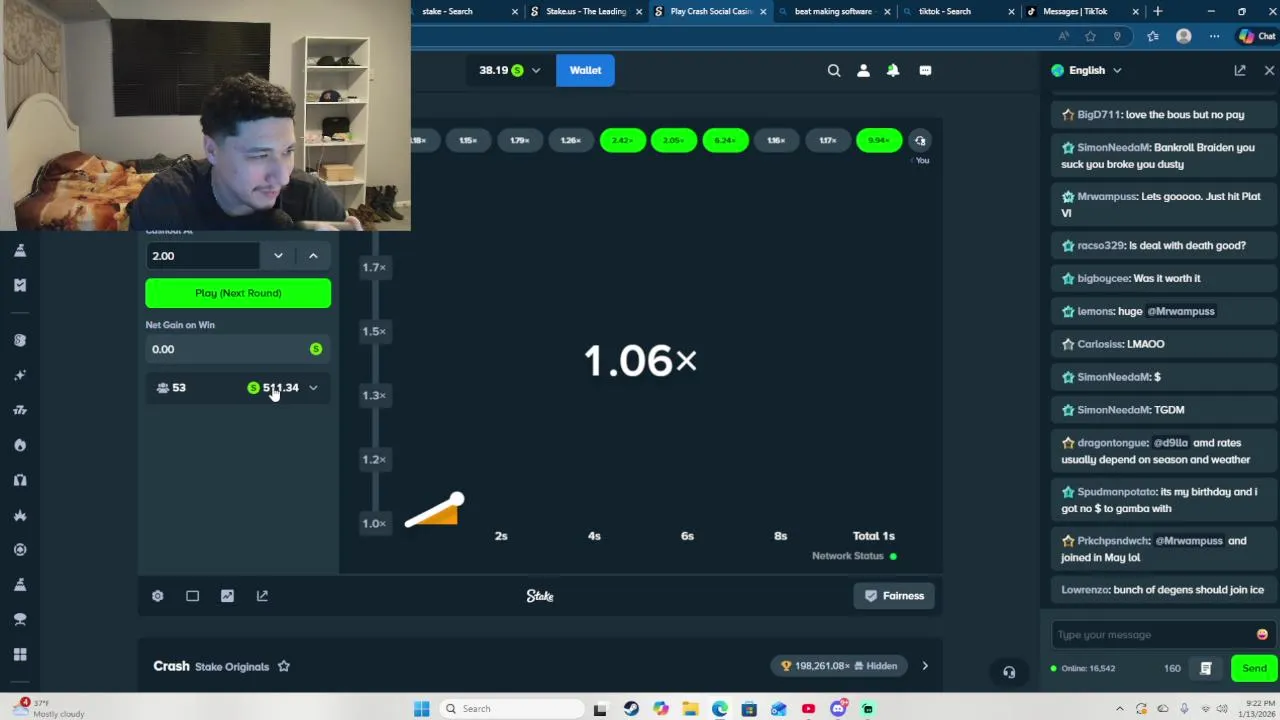Open the 2.42x previous round result
This screenshot has height=720, width=1280.
click(622, 141)
